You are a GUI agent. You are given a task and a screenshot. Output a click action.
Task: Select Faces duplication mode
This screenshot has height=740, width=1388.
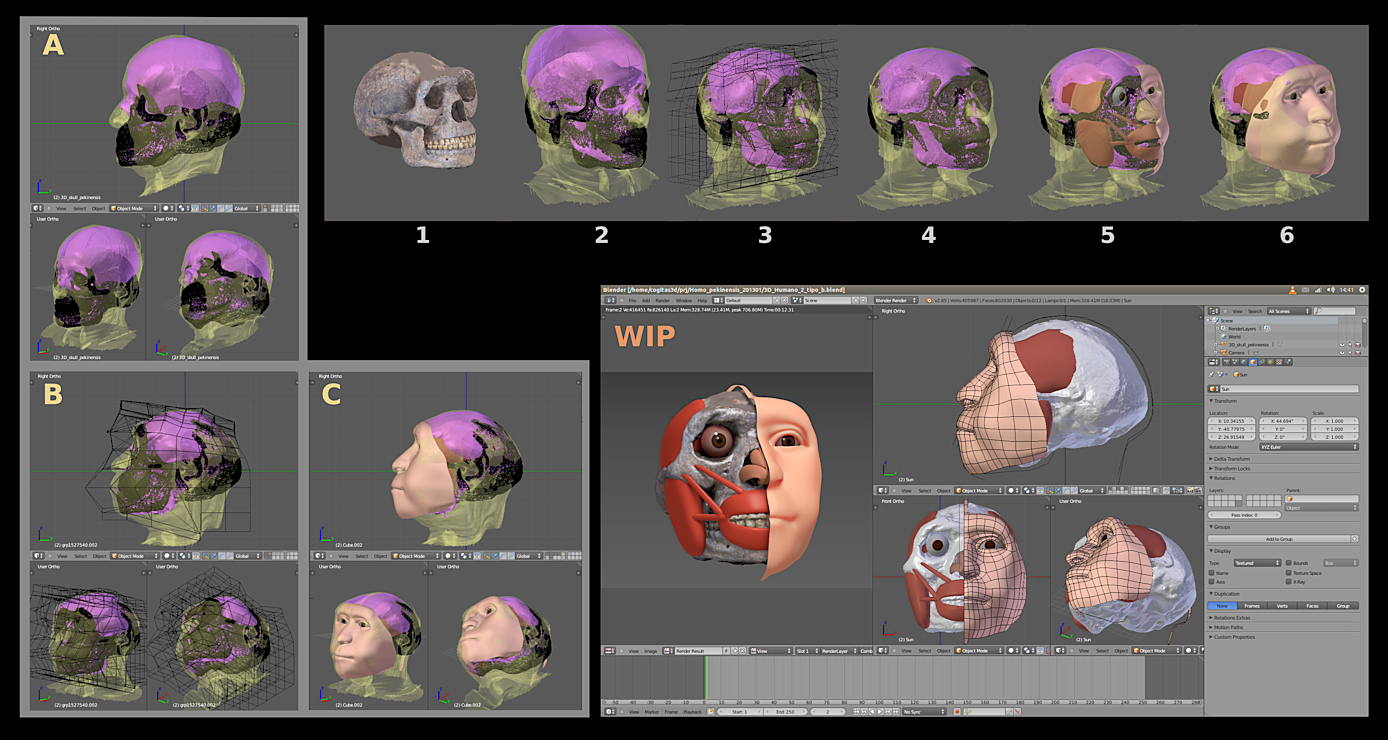point(1312,606)
